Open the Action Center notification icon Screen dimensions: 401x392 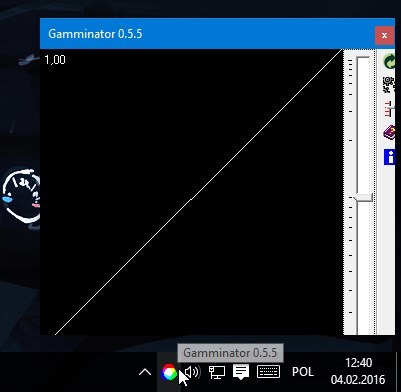click(241, 372)
